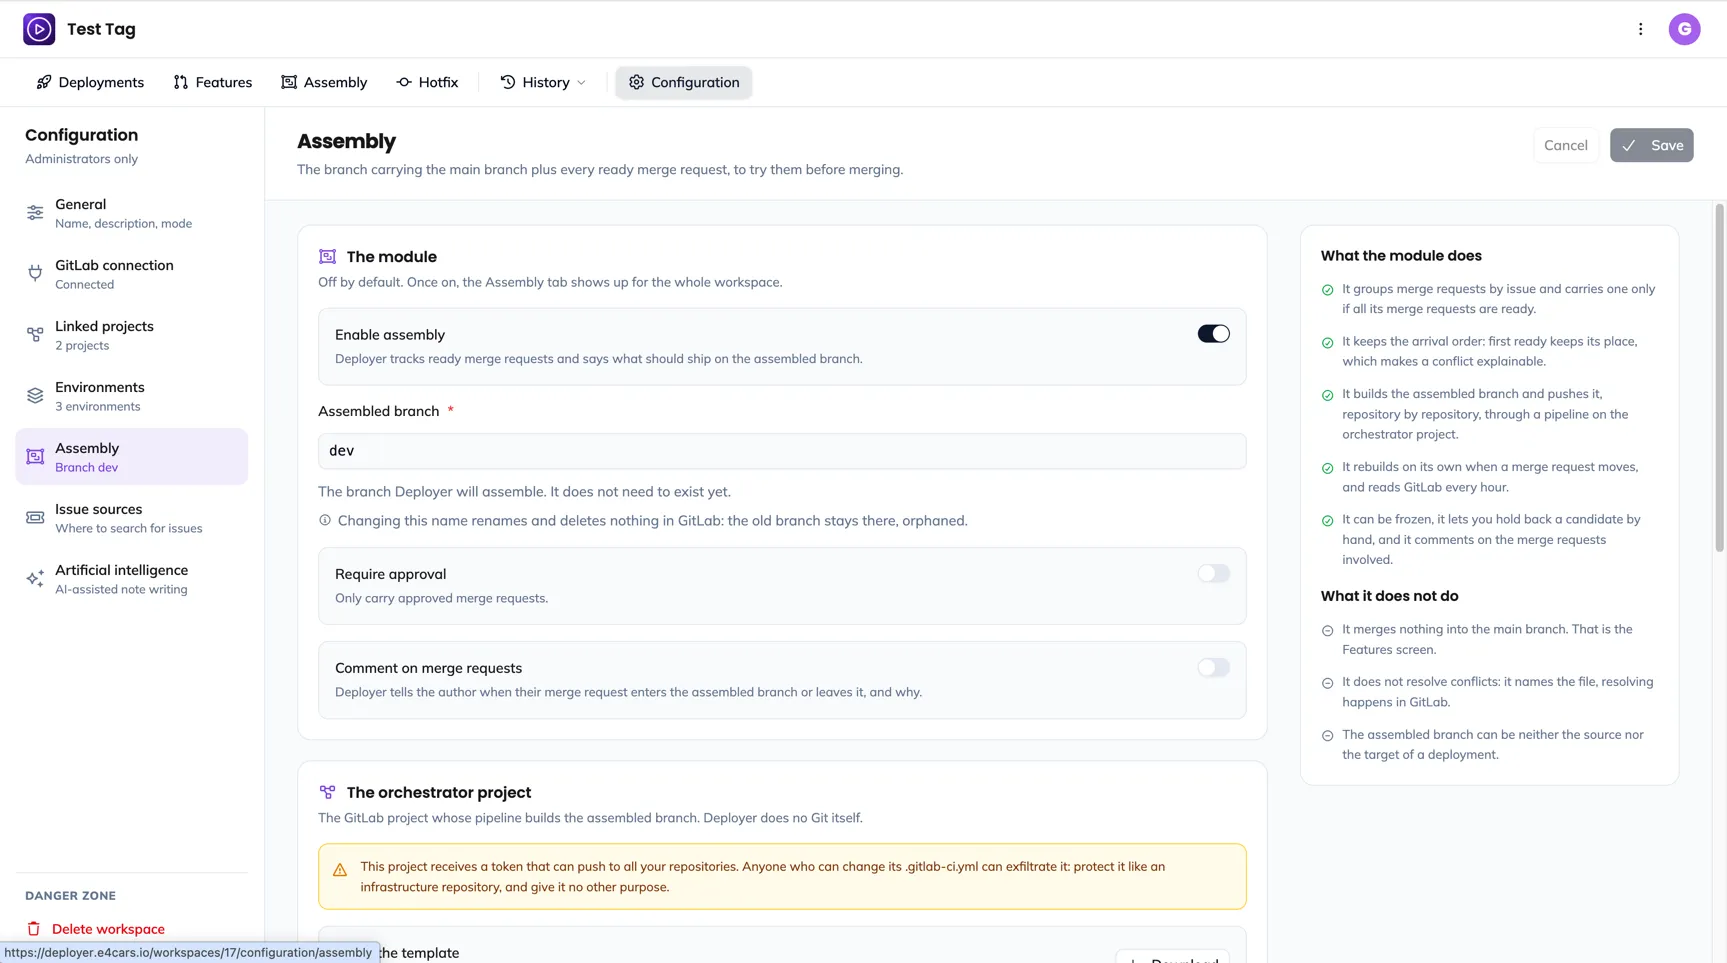This screenshot has width=1727, height=963.
Task: Click the Artificial intelligence sparkles icon
Action: point(35,579)
